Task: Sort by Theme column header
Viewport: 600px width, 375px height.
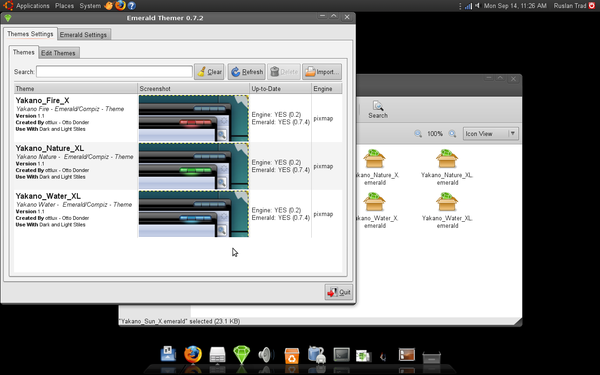Action: pos(76,88)
